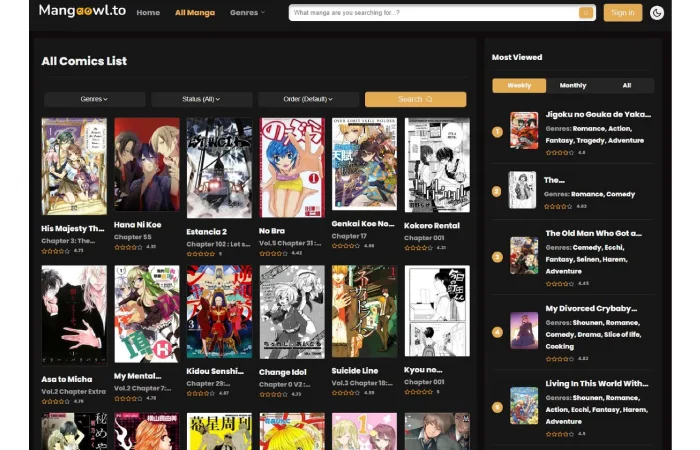Open the Change Idol cover thumbnail
The width and height of the screenshot is (700, 450).
[x=292, y=312]
